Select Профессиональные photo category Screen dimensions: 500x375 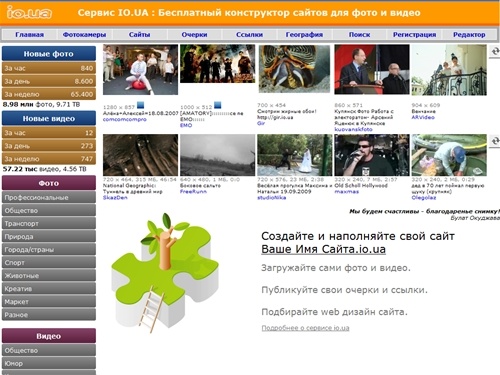(49, 198)
